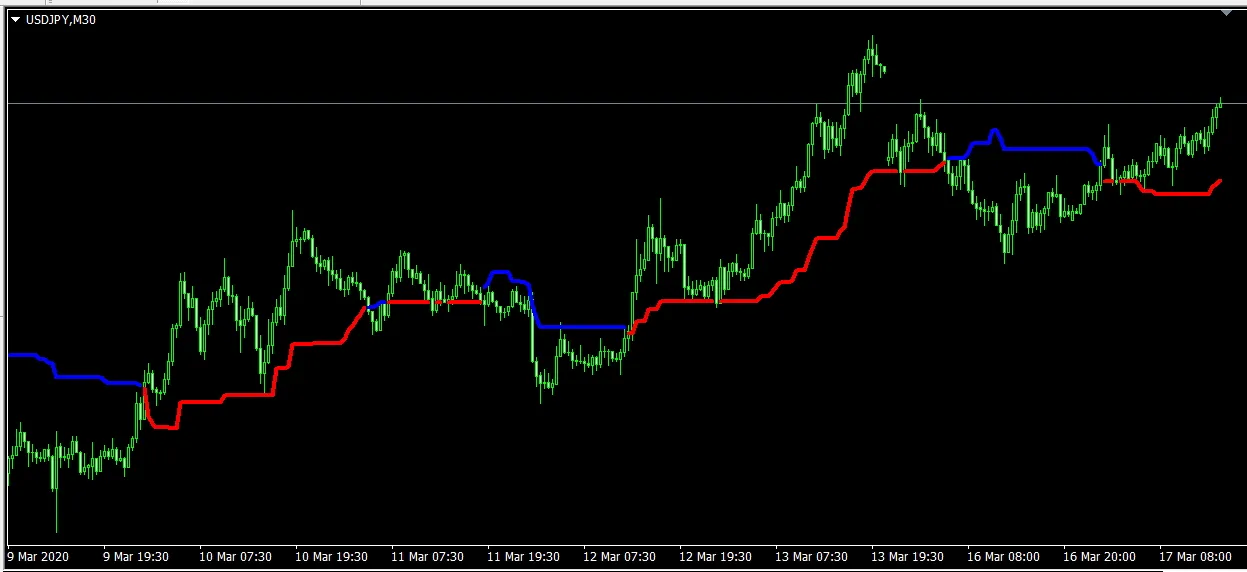The height and width of the screenshot is (572, 1247).
Task: Click the 11 Mar 19:30 time label
Action: tap(522, 556)
